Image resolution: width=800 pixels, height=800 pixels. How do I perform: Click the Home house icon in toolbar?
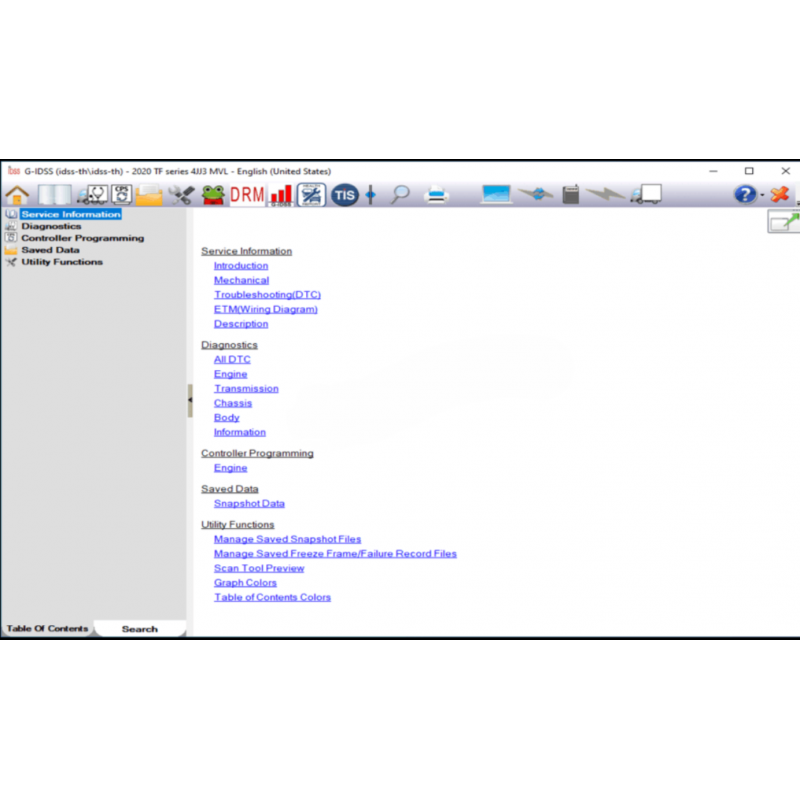point(17,195)
